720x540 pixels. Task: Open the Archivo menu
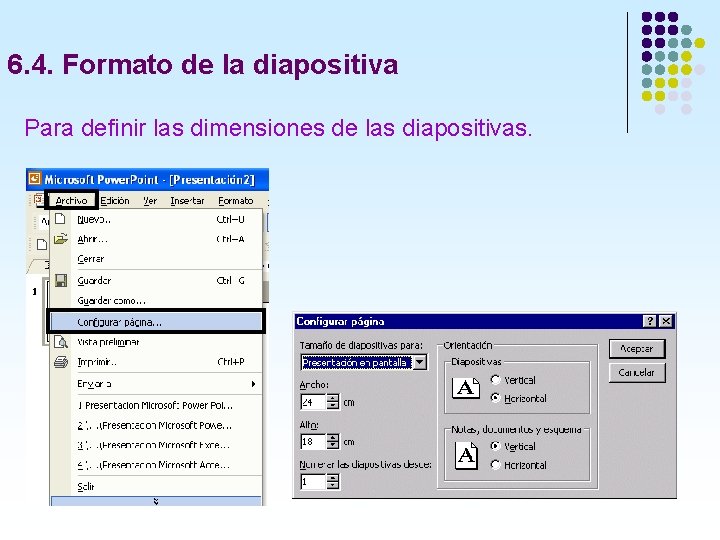[x=71, y=201]
